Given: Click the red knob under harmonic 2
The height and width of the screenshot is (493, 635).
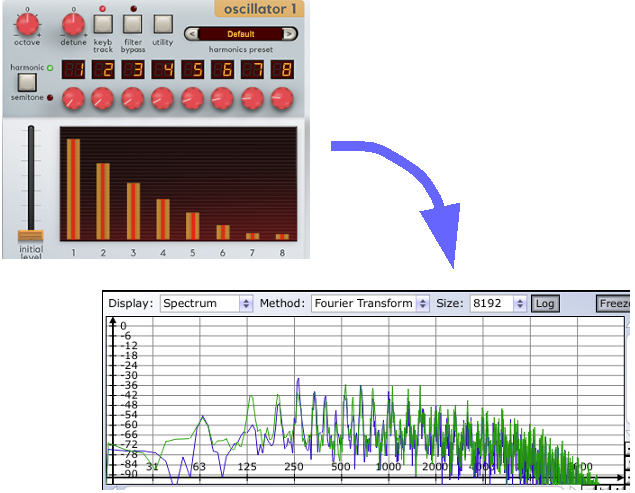Looking at the screenshot, I should pos(102,98).
